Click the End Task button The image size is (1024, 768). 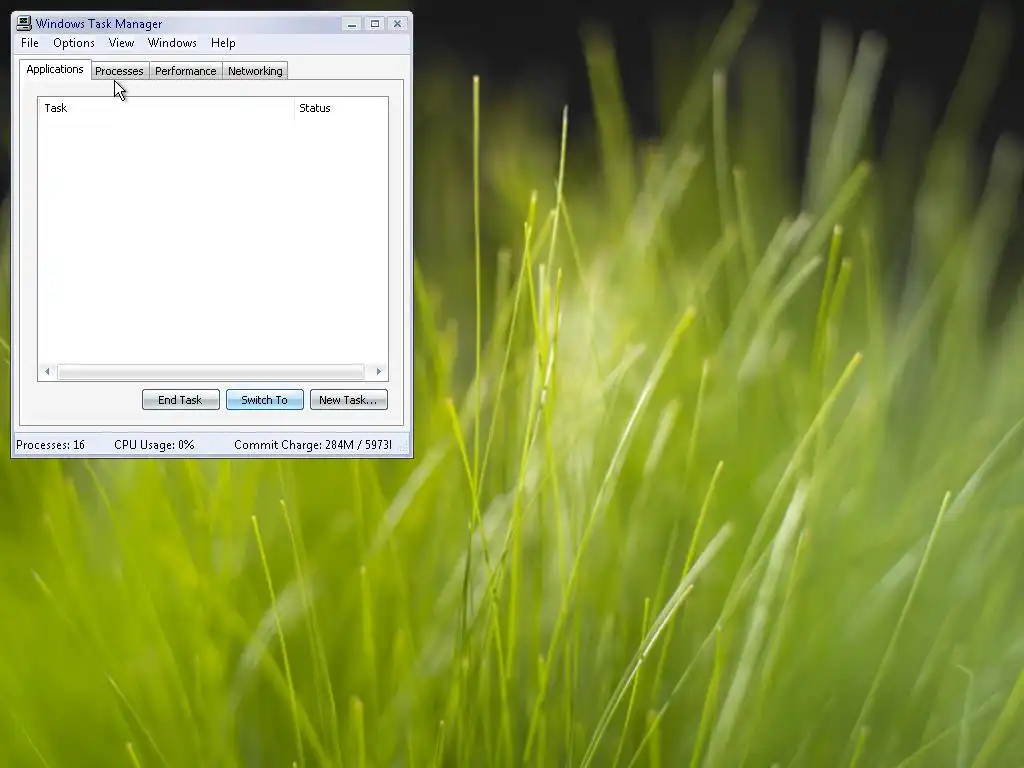tap(180, 400)
